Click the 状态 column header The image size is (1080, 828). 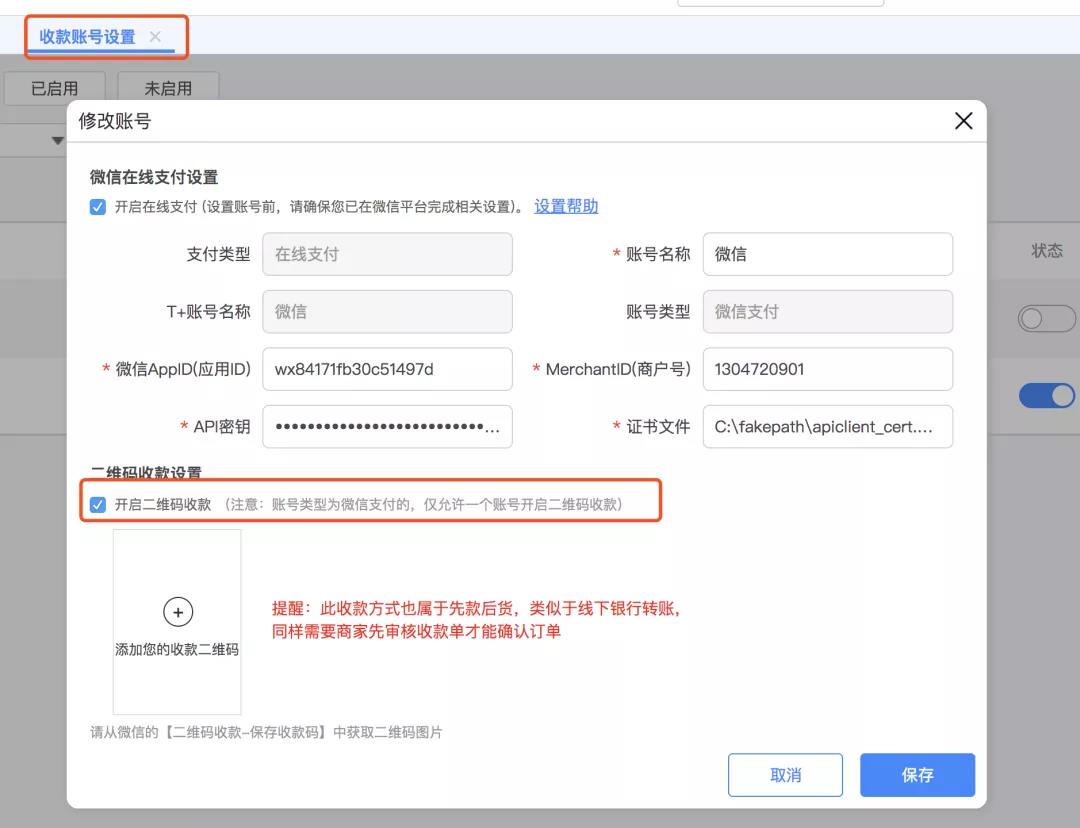coord(1047,251)
